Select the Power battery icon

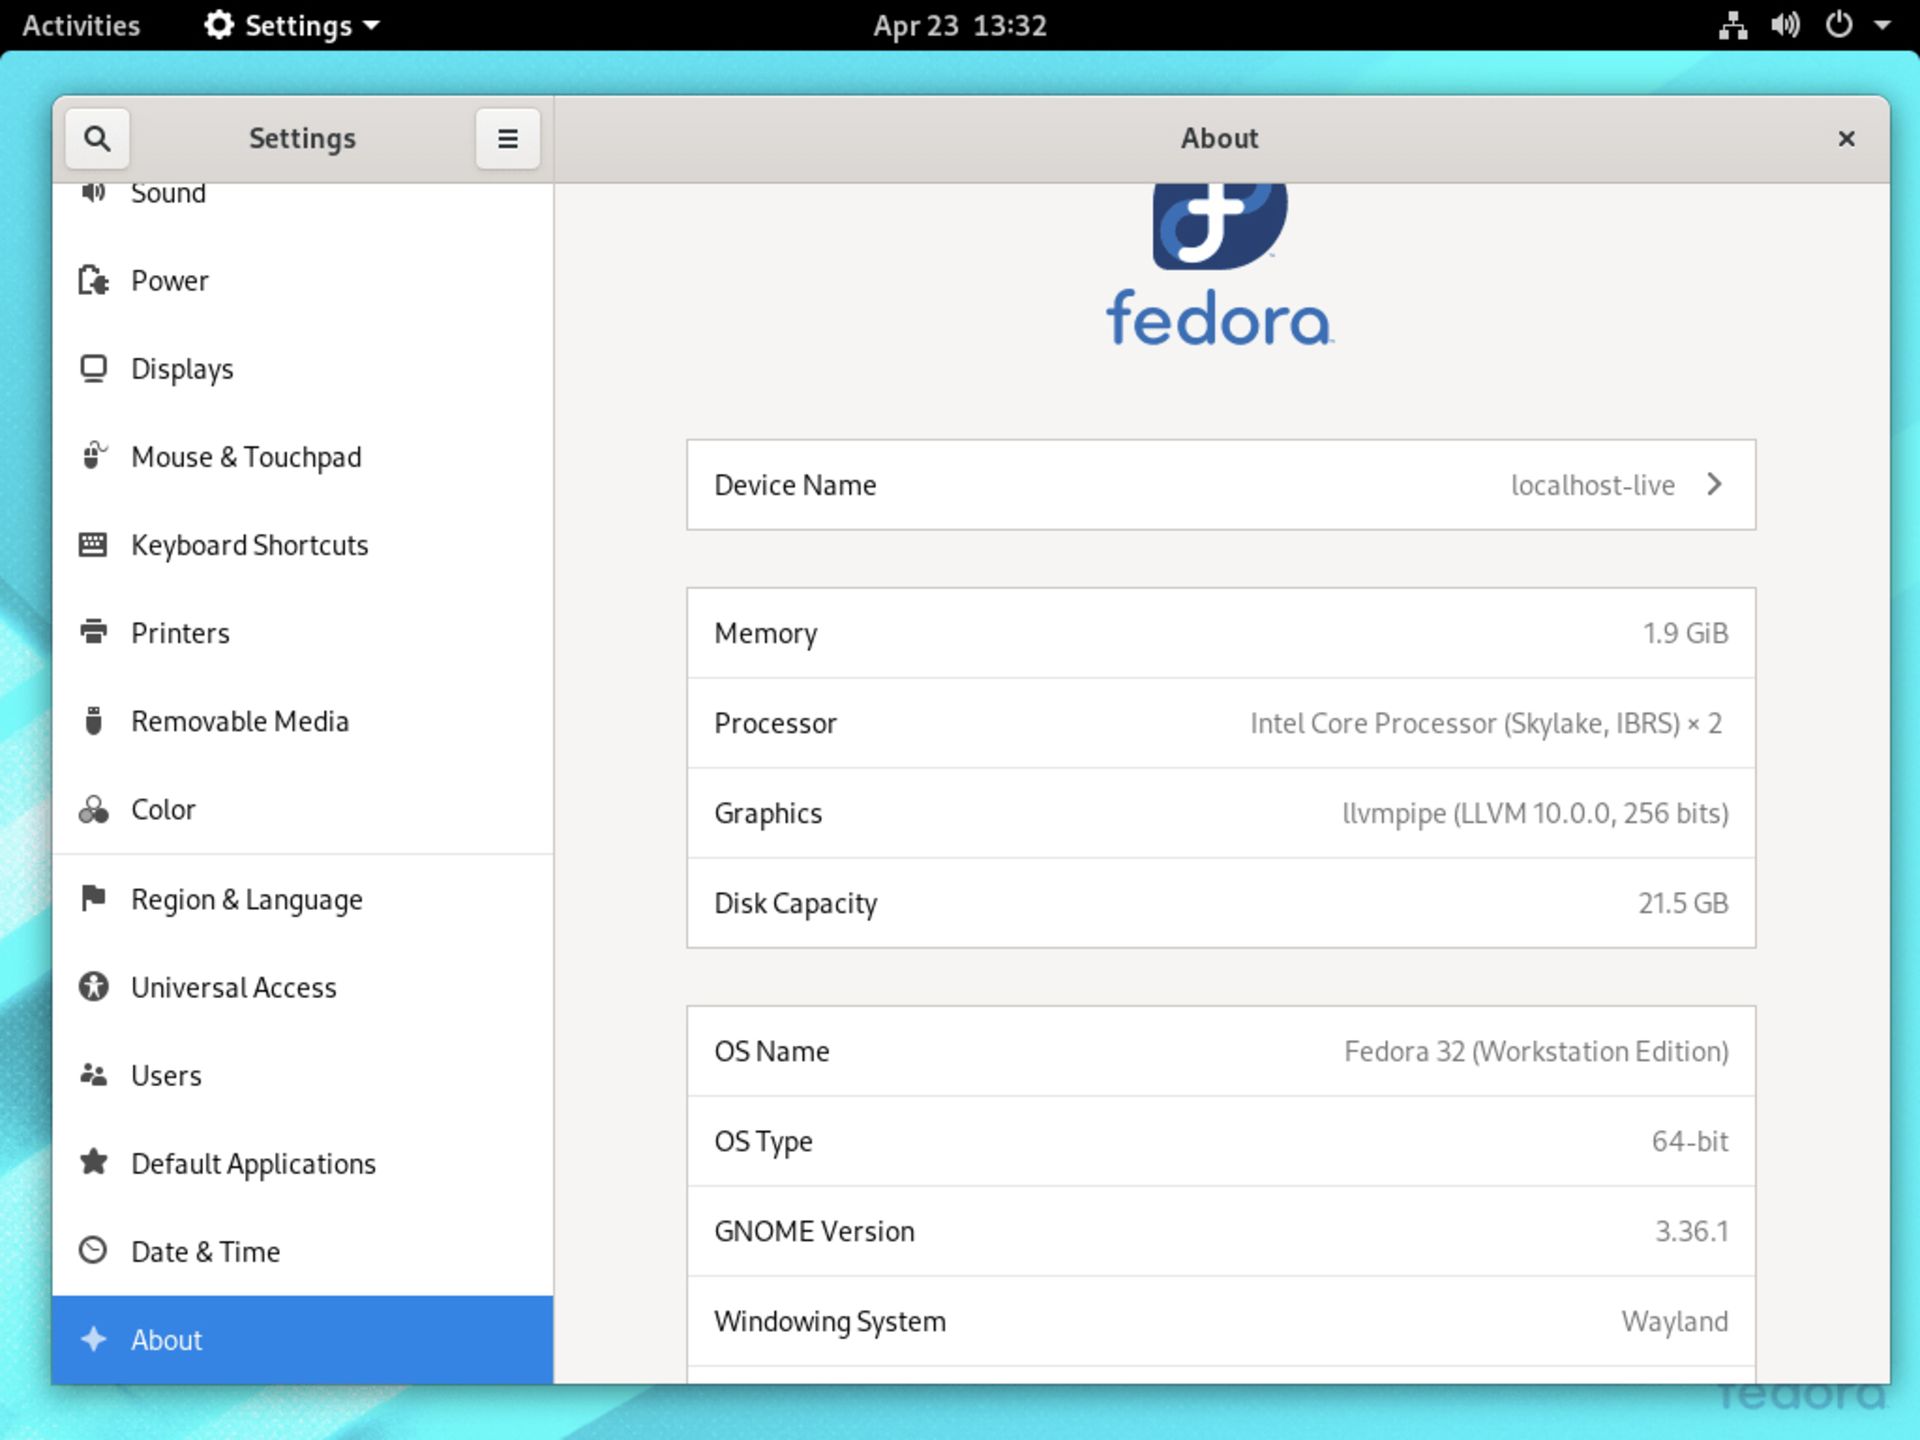coord(94,281)
